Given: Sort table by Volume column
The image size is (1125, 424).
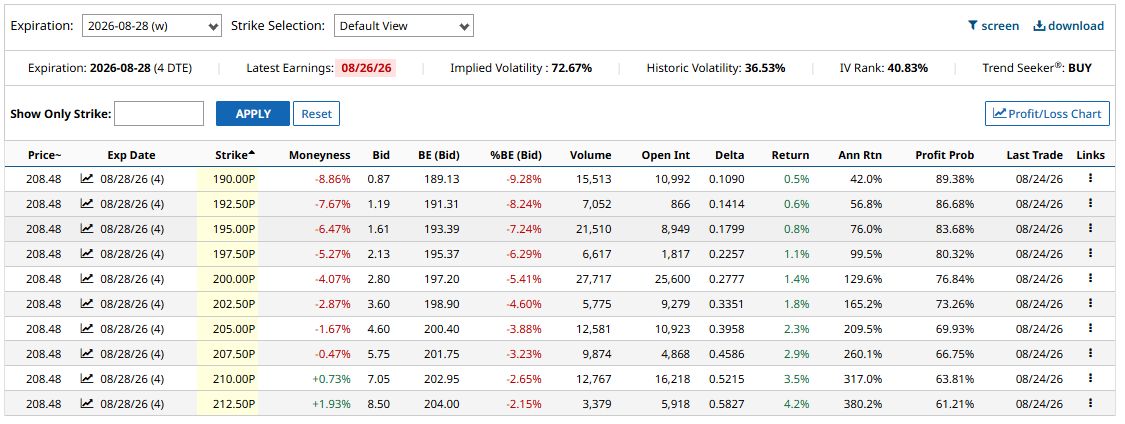Looking at the screenshot, I should click(590, 155).
